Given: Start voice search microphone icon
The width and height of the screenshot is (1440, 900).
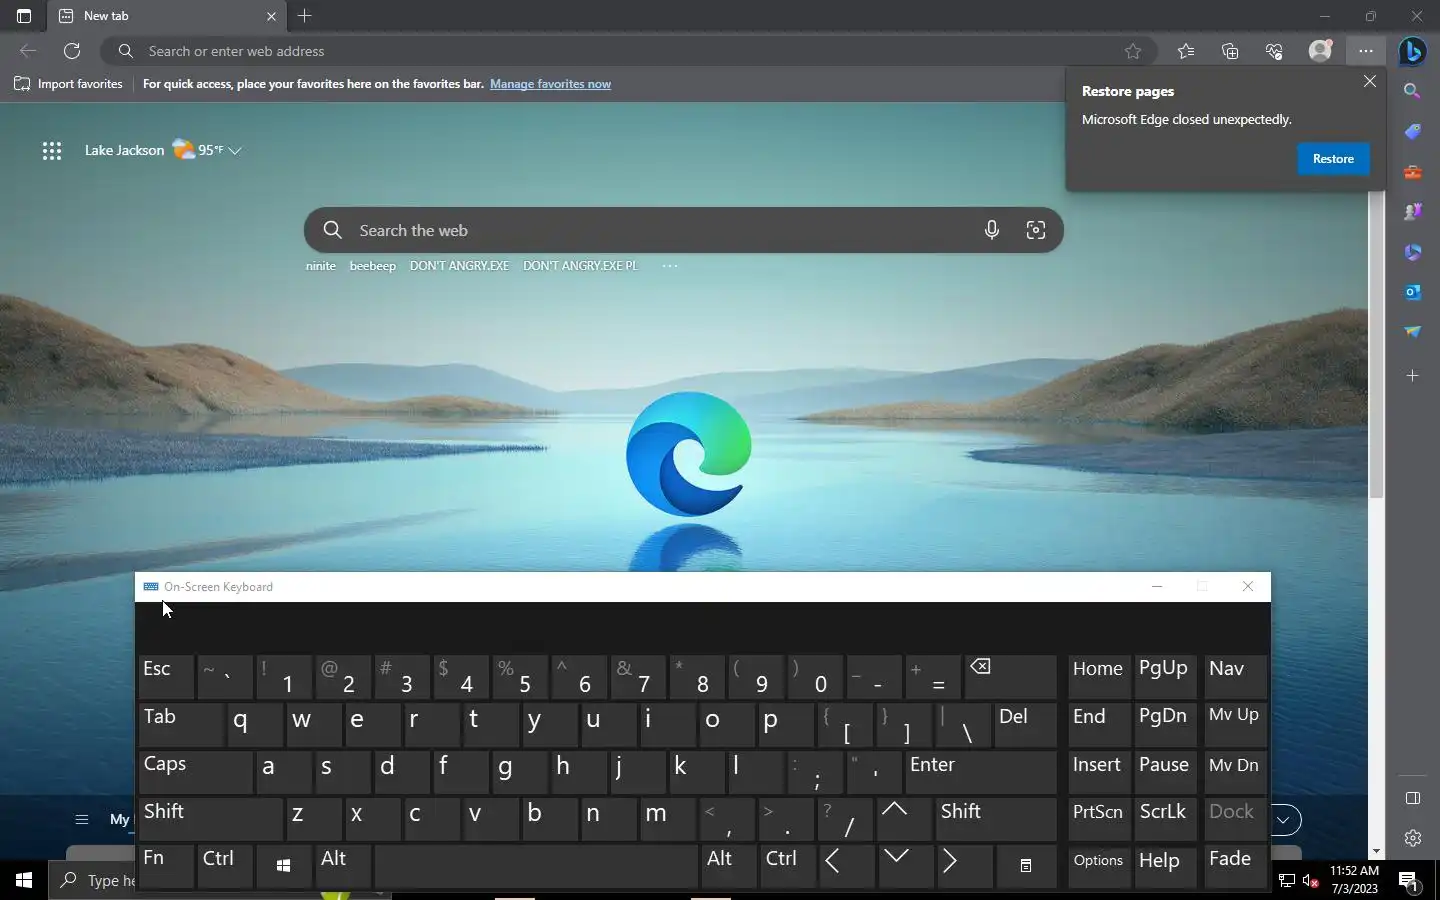Looking at the screenshot, I should tap(991, 230).
